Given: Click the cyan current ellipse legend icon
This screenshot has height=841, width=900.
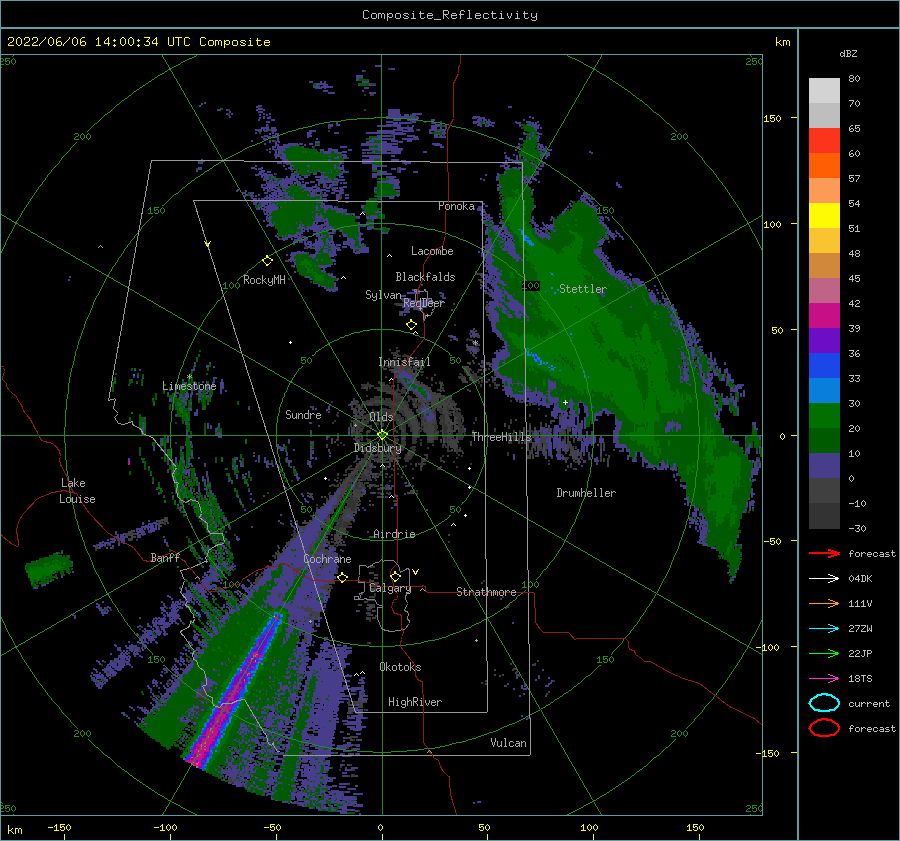Looking at the screenshot, I should [824, 703].
